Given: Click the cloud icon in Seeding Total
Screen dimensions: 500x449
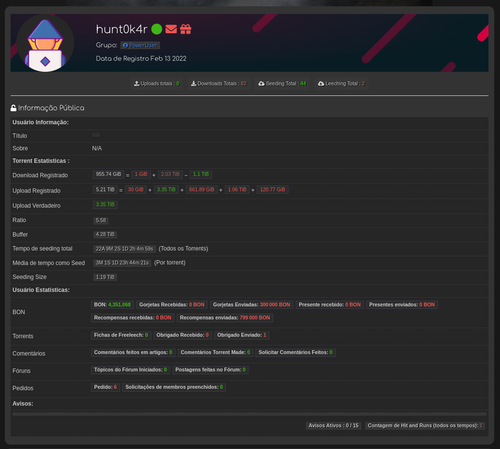Looking at the screenshot, I should click(x=262, y=84).
